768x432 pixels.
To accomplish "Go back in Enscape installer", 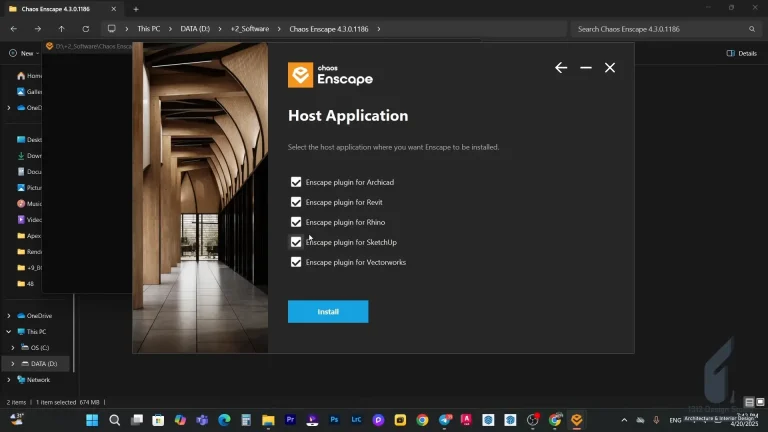I will 561,68.
